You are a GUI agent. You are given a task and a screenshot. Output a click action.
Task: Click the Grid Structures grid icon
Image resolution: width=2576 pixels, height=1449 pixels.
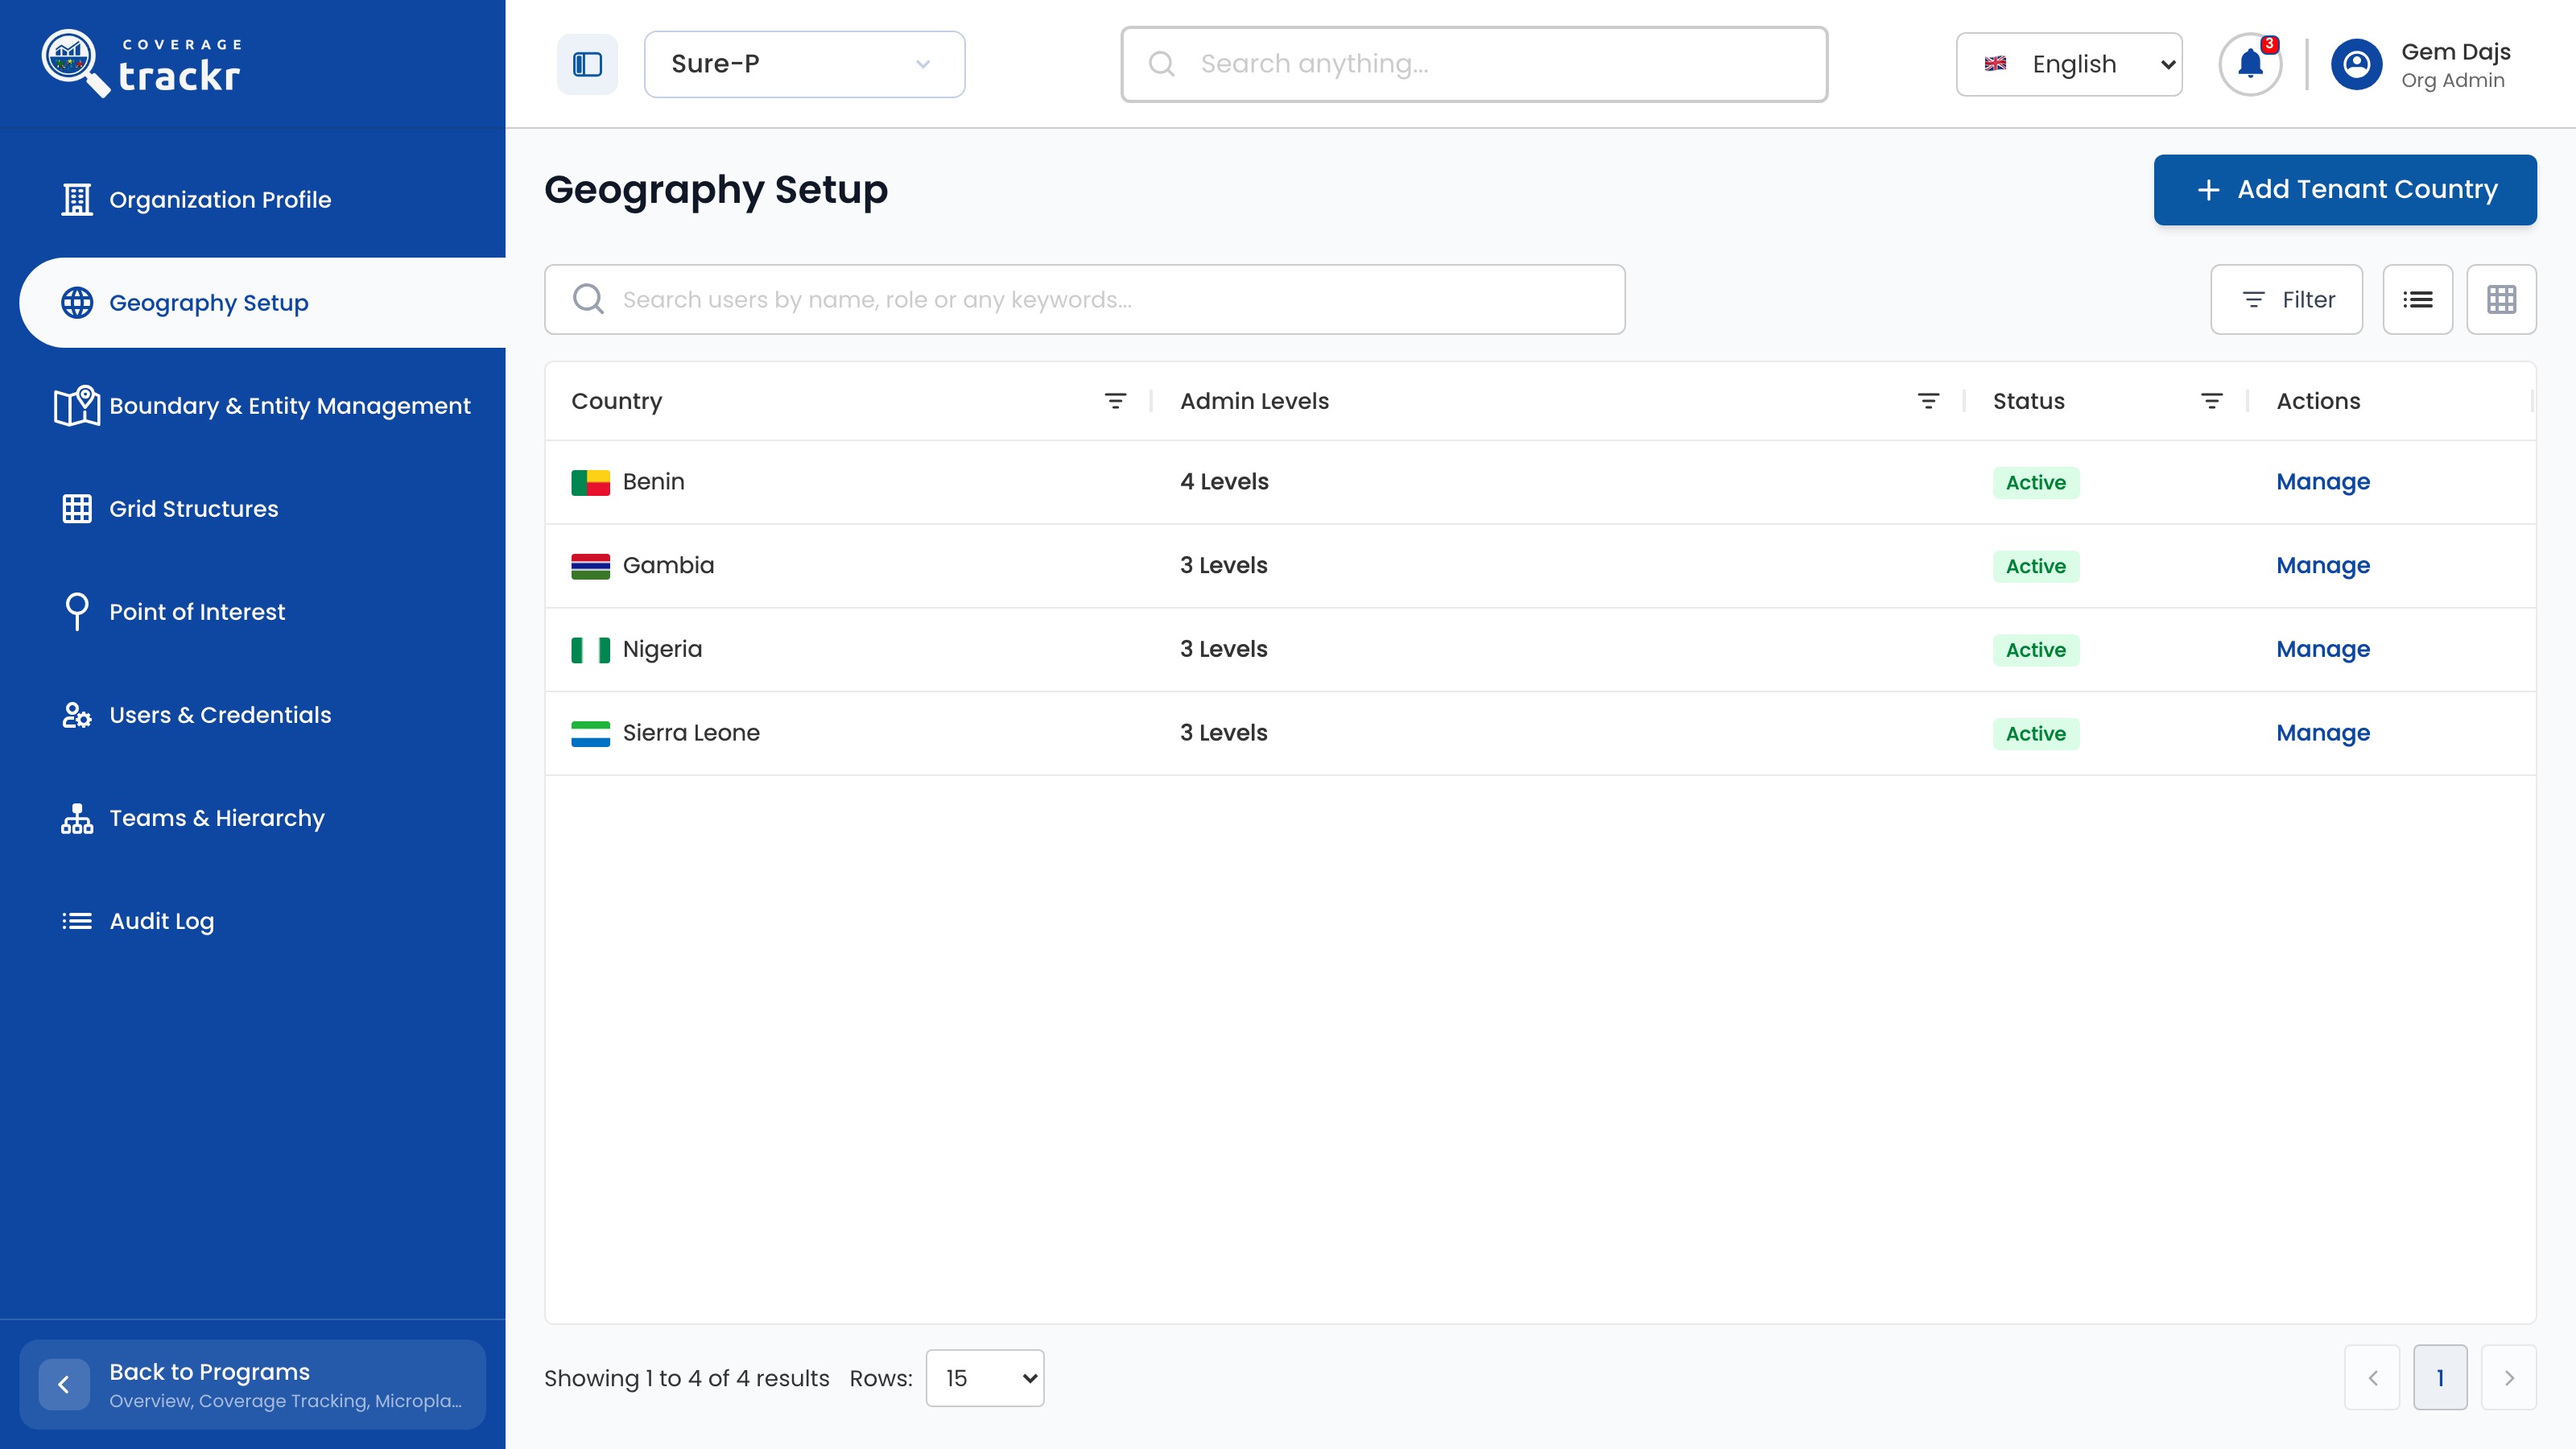[x=77, y=509]
